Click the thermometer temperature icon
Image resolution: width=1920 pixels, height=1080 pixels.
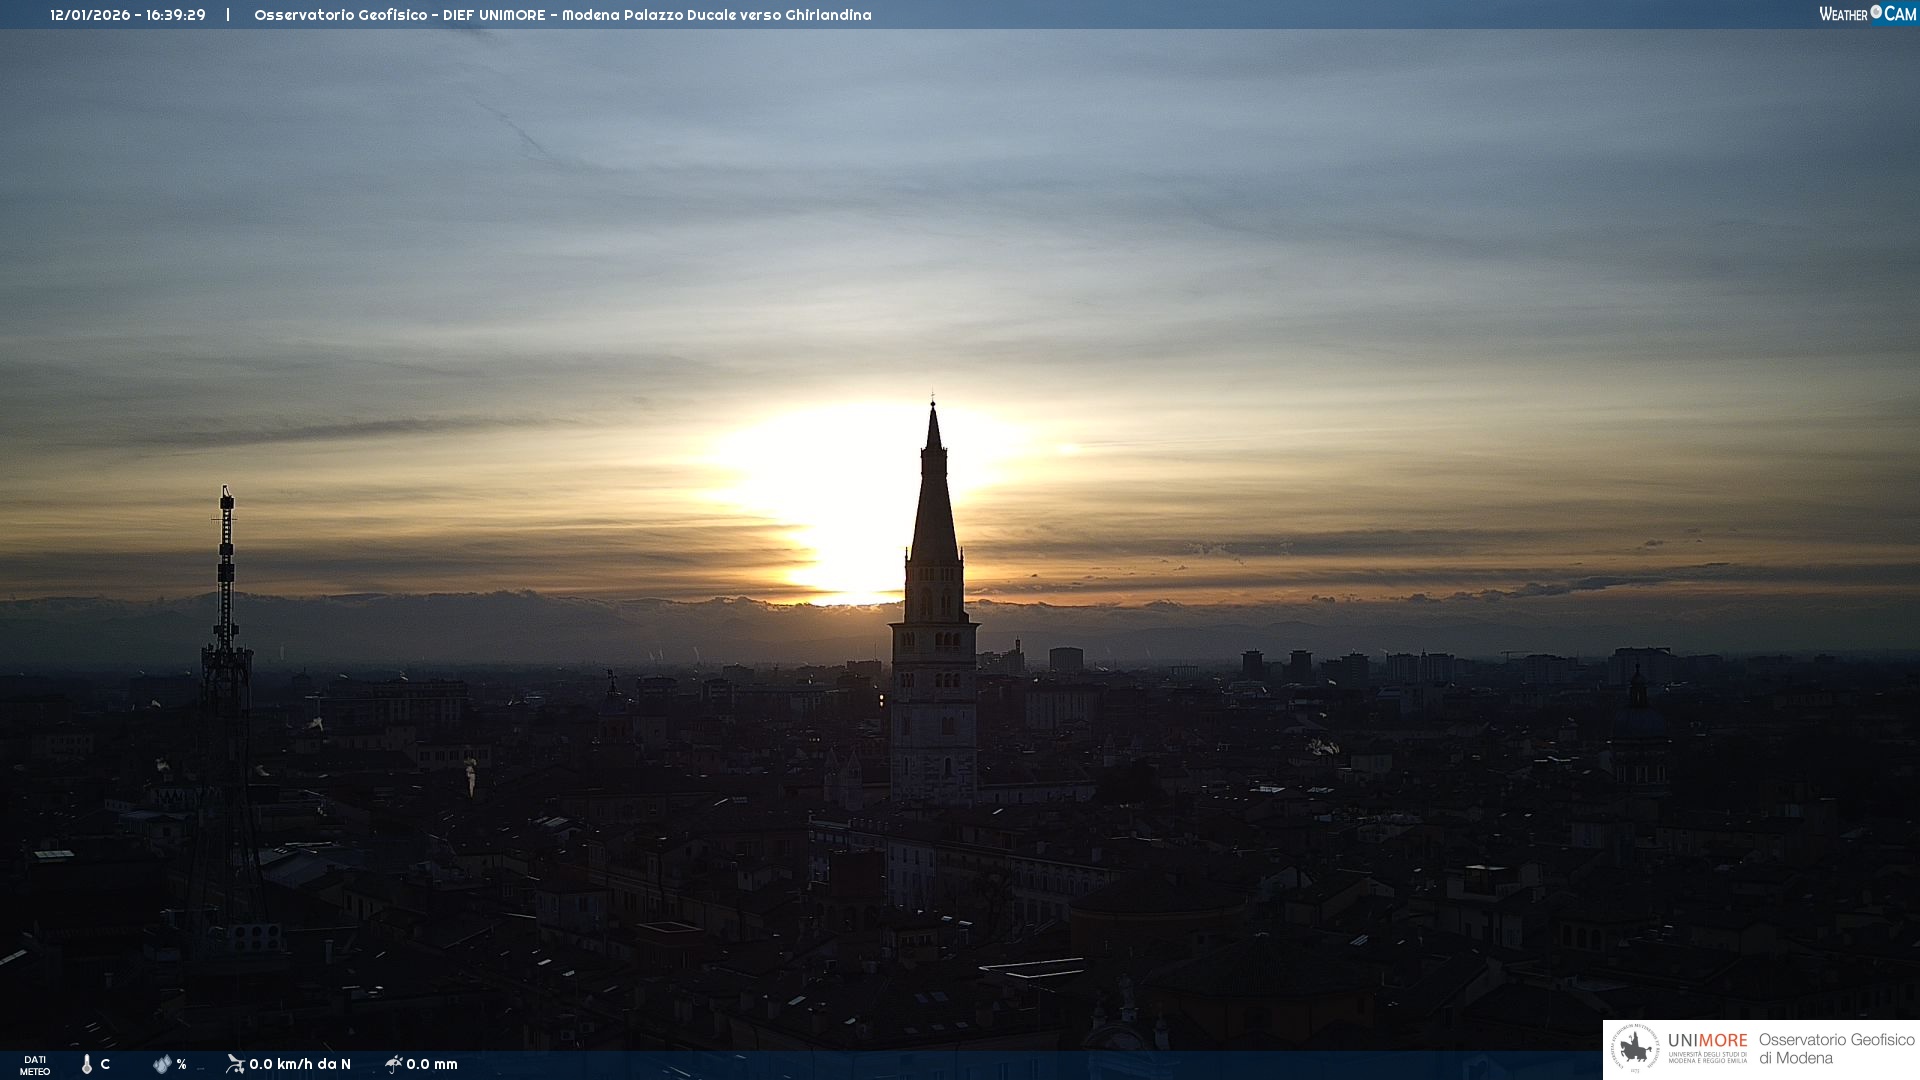pyautogui.click(x=87, y=1064)
